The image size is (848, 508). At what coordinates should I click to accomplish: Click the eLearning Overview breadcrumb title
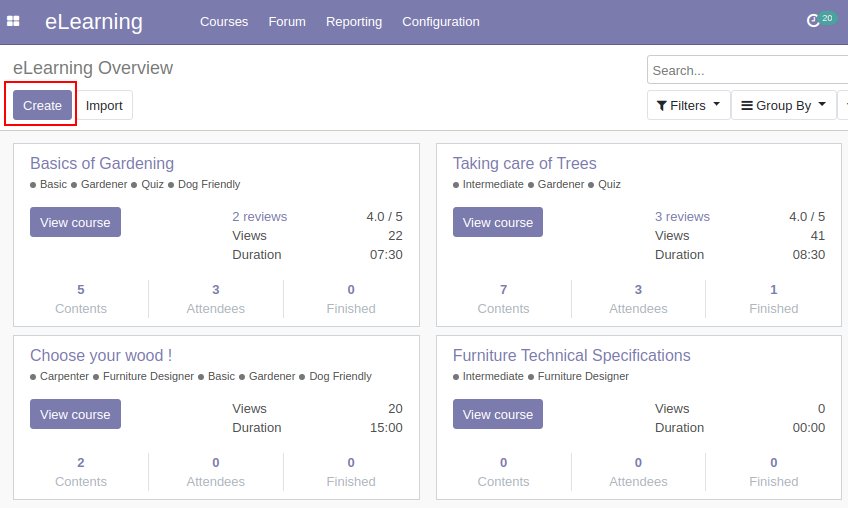pos(93,68)
